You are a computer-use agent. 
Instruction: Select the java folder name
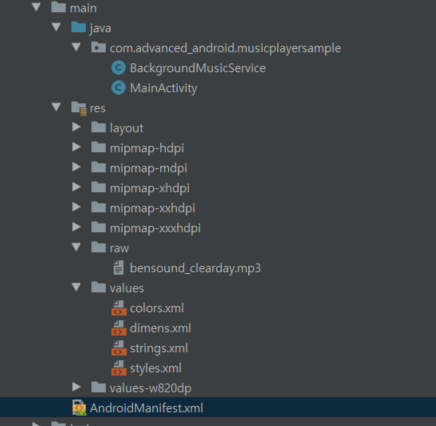coord(100,28)
